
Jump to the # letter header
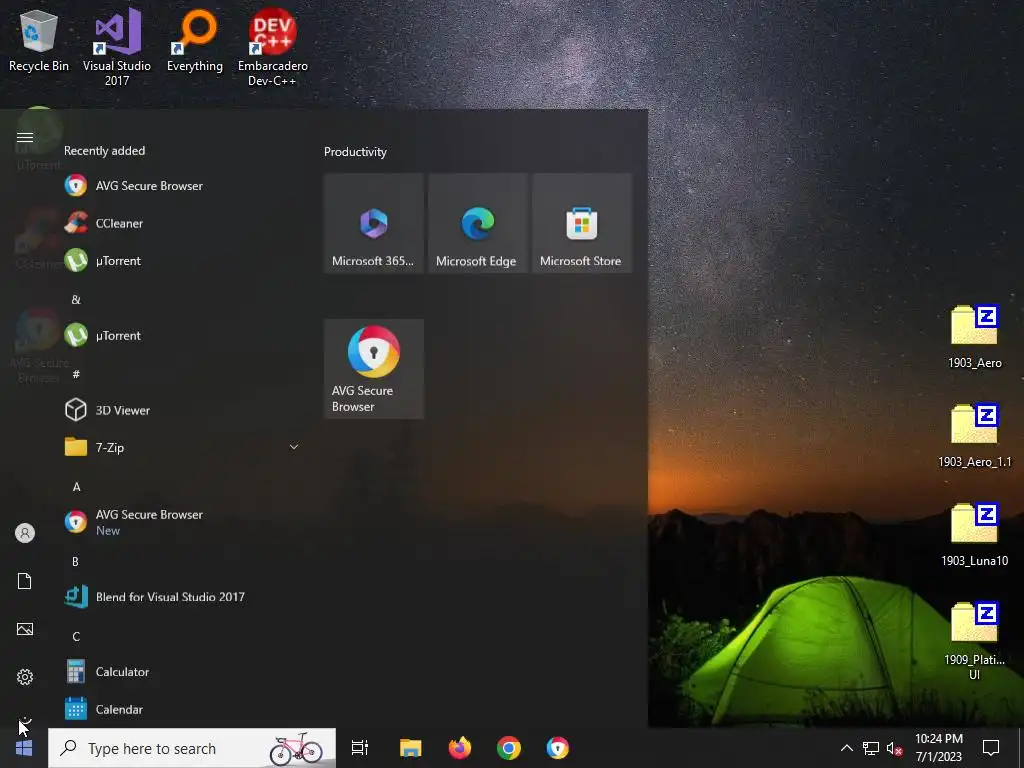pos(76,374)
